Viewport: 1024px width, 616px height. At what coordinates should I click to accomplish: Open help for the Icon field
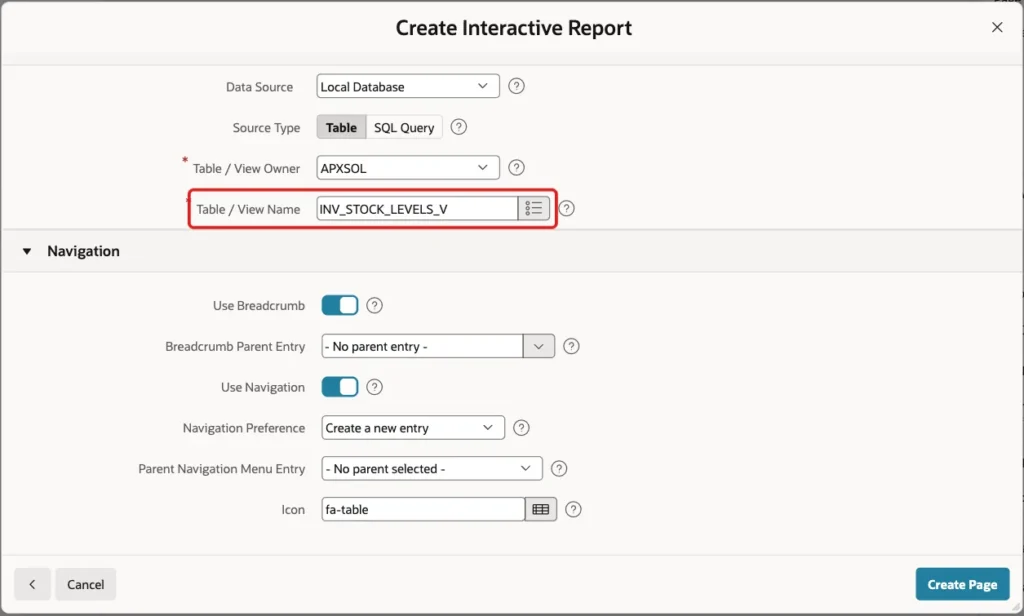click(x=573, y=510)
